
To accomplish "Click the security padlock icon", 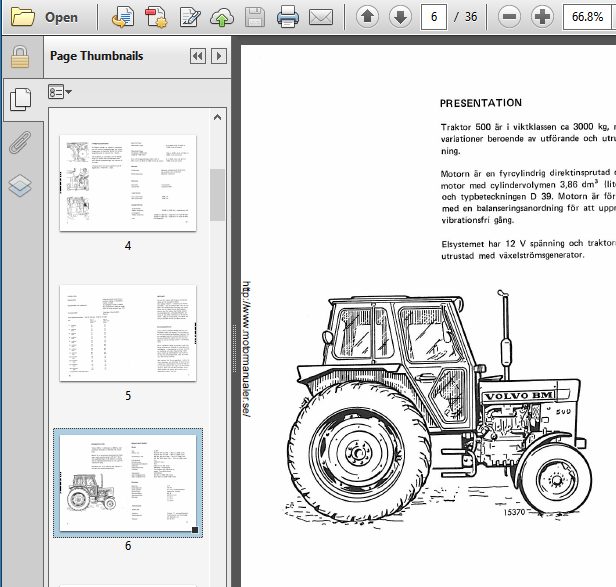I will tap(20, 57).
